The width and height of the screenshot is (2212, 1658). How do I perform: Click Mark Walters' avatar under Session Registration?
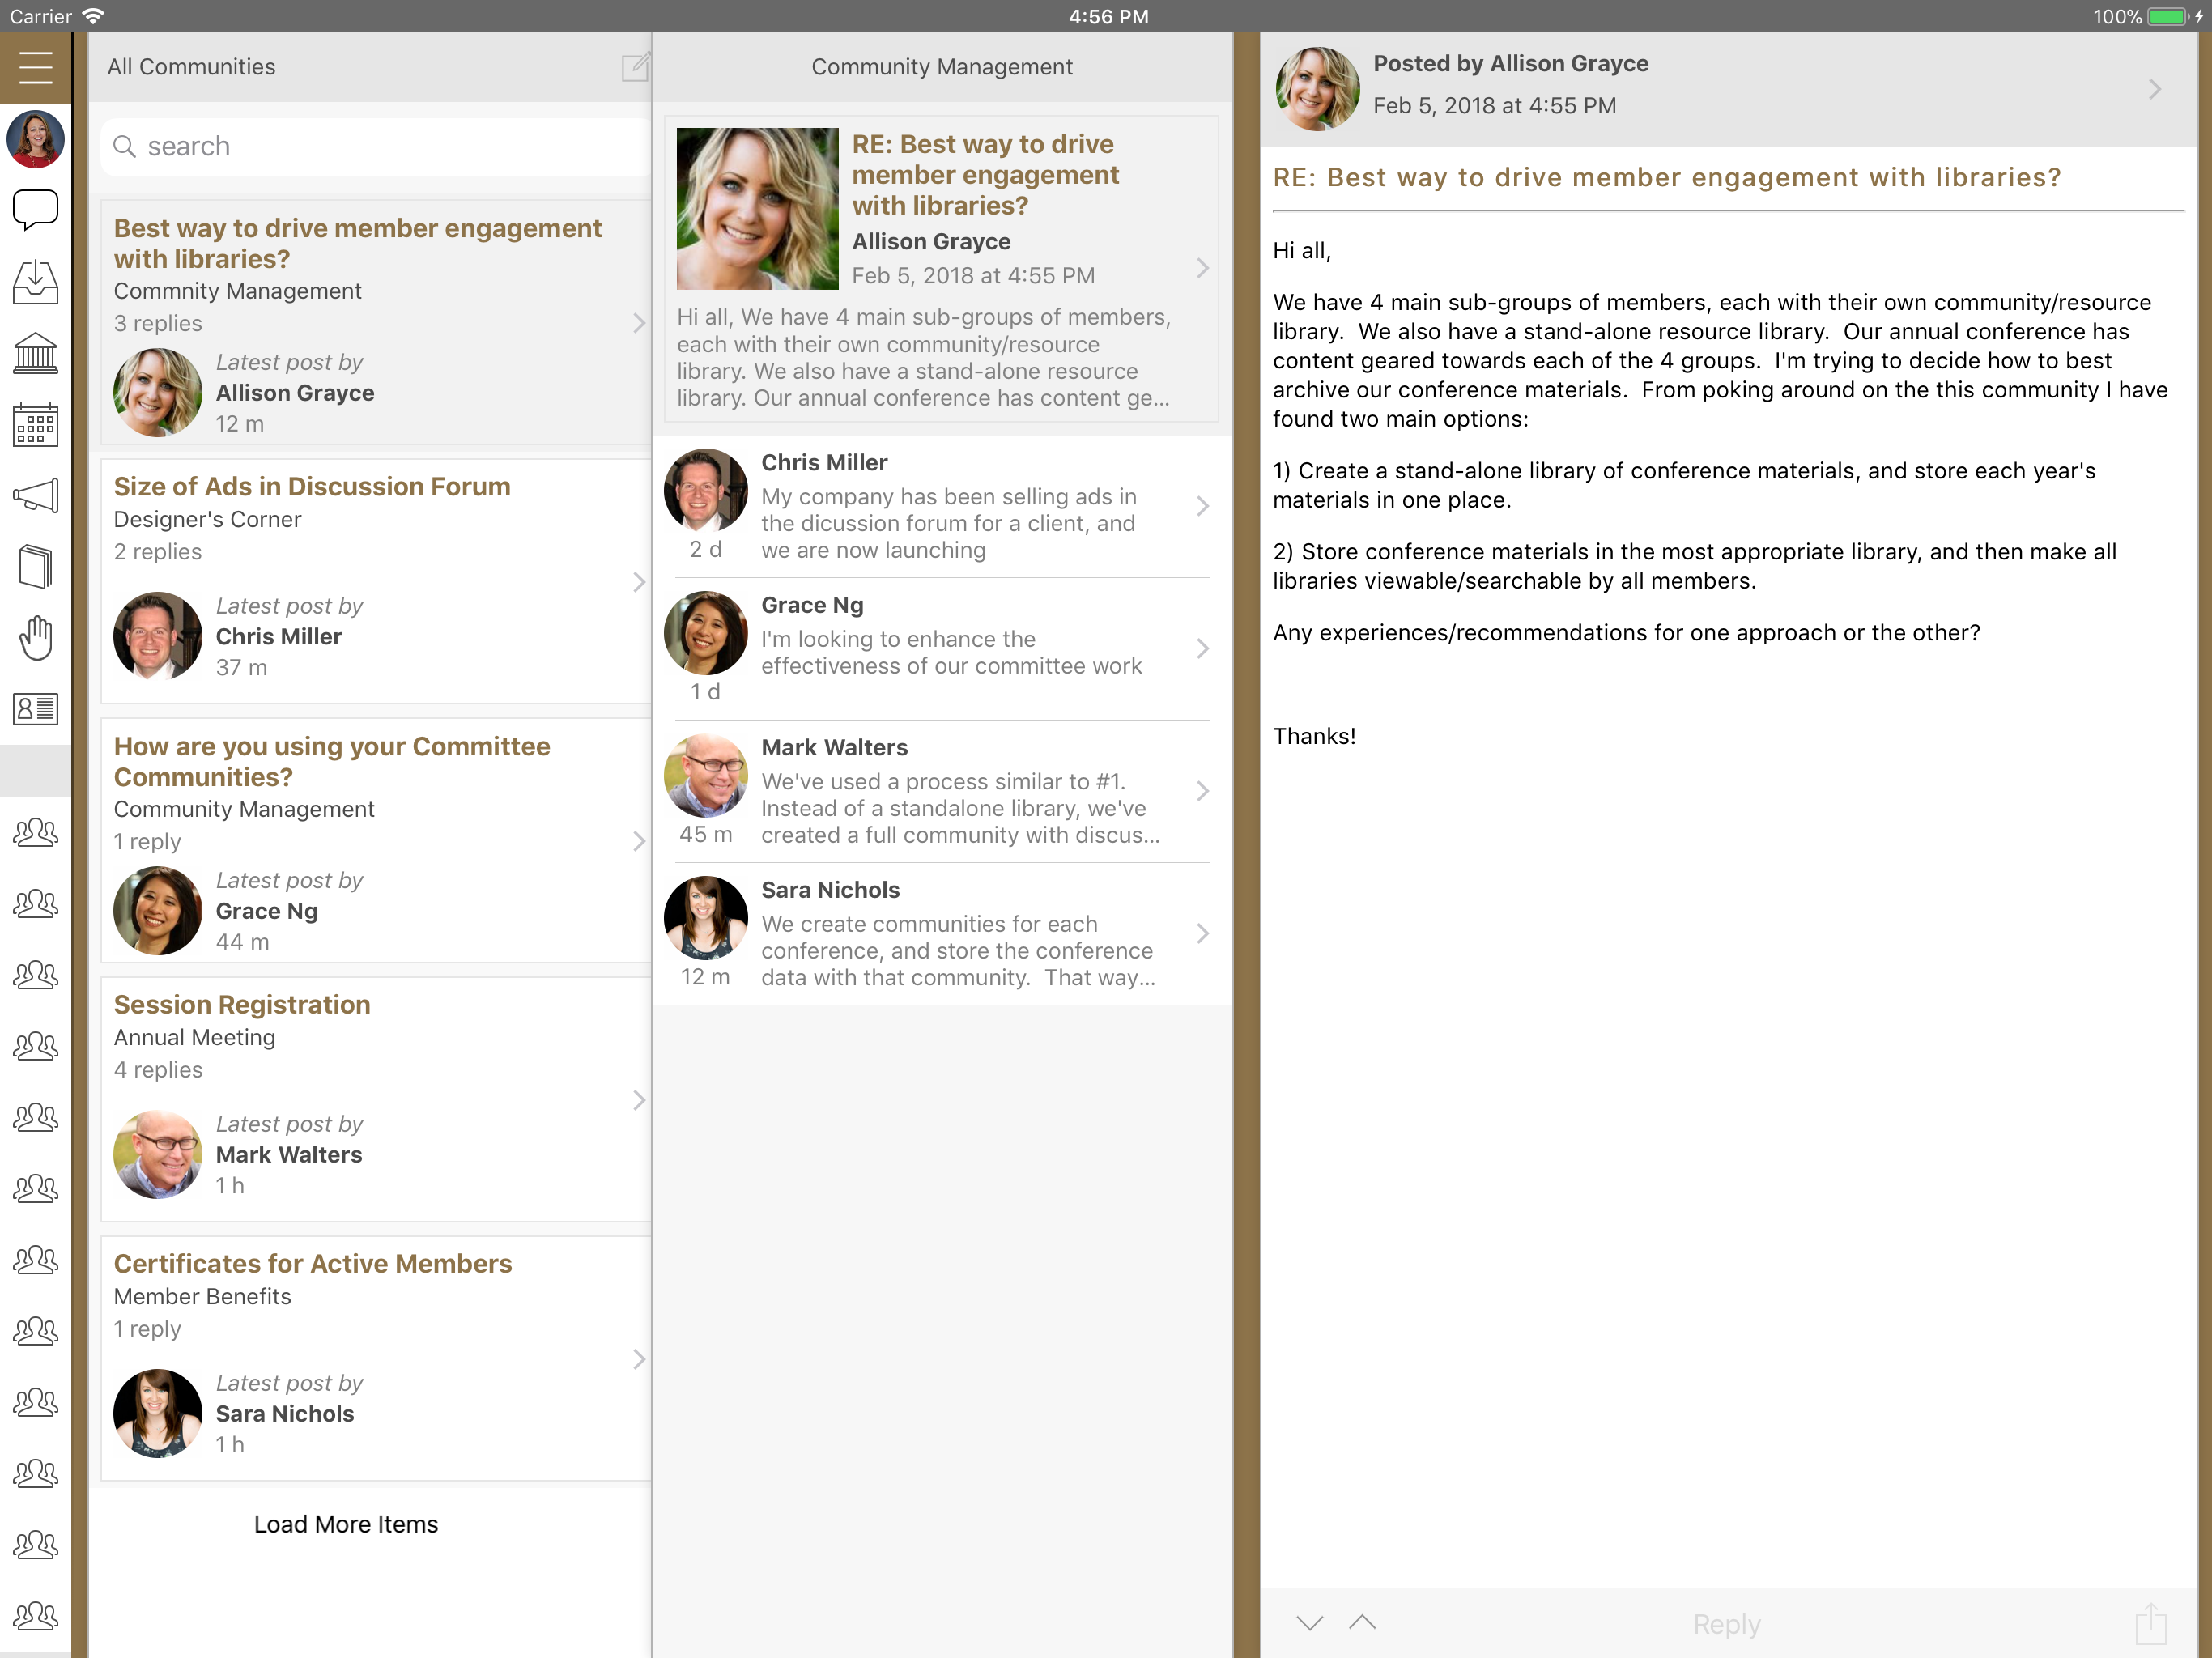(x=157, y=1154)
